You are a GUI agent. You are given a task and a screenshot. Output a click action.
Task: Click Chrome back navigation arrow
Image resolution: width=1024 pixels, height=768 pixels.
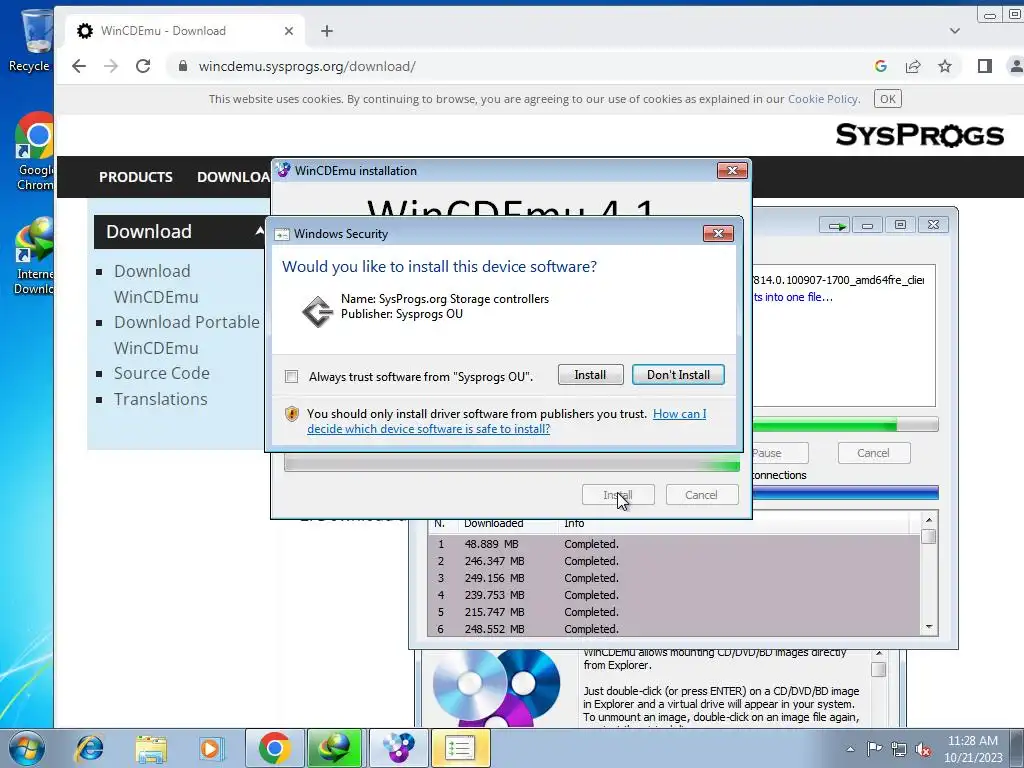79,66
